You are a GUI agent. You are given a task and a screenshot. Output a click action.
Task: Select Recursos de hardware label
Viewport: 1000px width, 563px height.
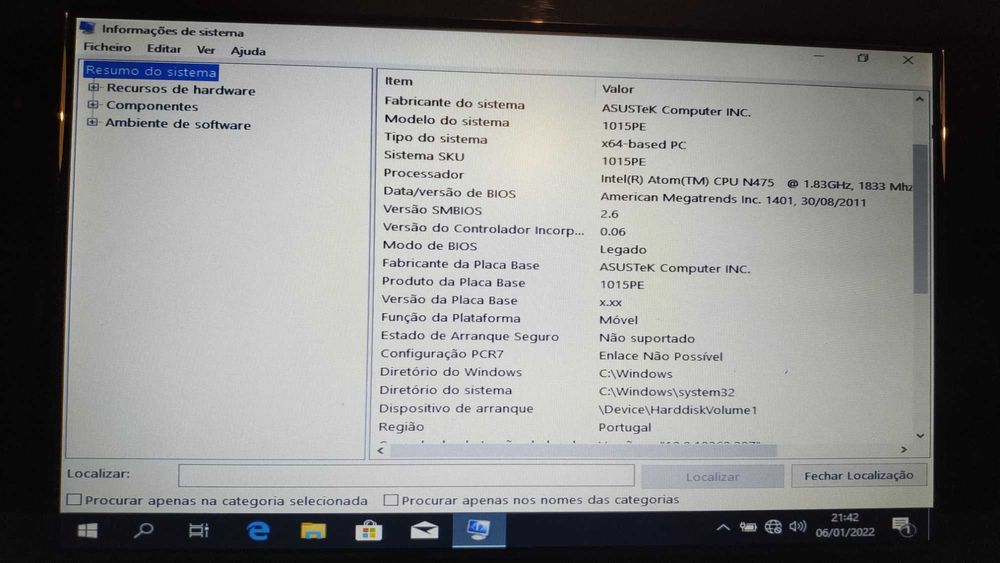coord(180,89)
